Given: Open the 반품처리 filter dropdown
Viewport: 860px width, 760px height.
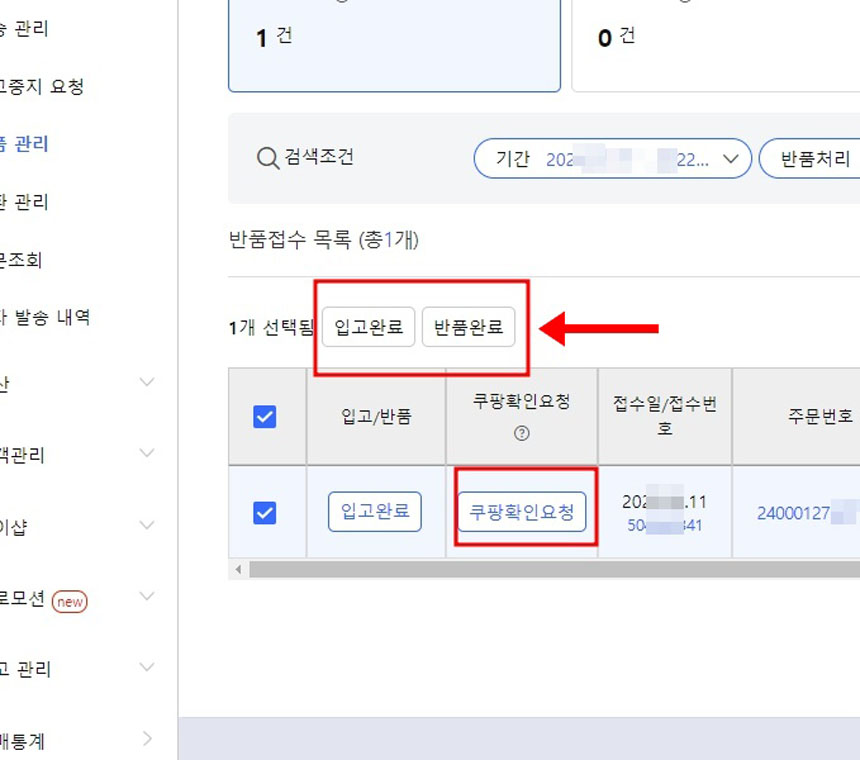Looking at the screenshot, I should pos(810,159).
